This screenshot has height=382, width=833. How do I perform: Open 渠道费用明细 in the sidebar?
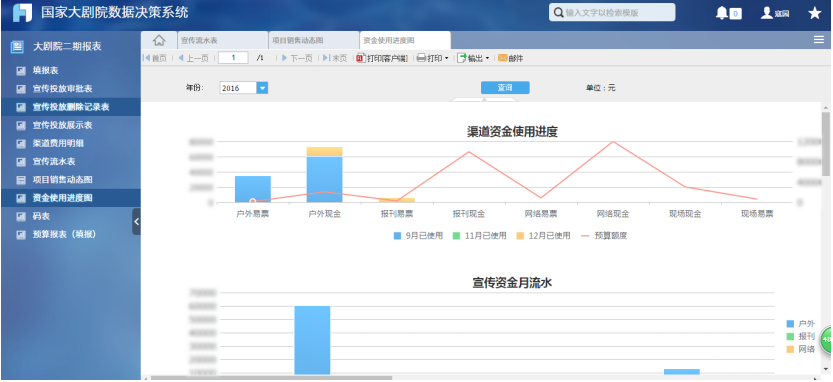(58, 143)
